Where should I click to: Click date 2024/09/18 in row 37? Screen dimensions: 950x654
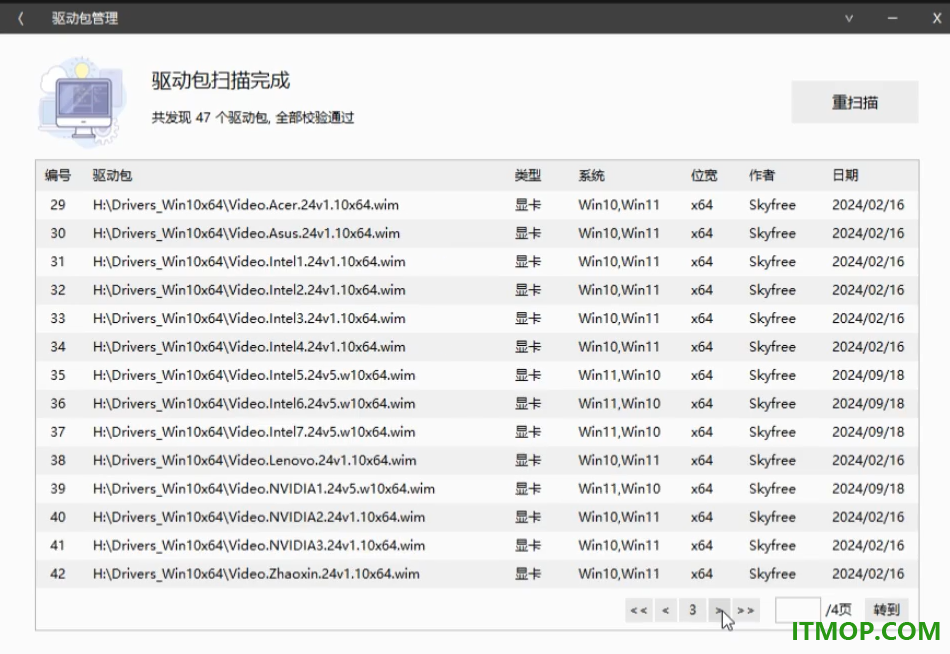tap(868, 432)
